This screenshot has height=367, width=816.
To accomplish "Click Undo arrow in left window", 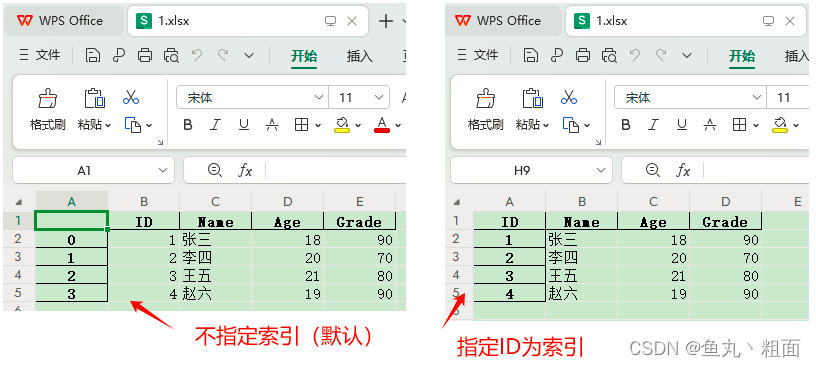I will click(197, 55).
